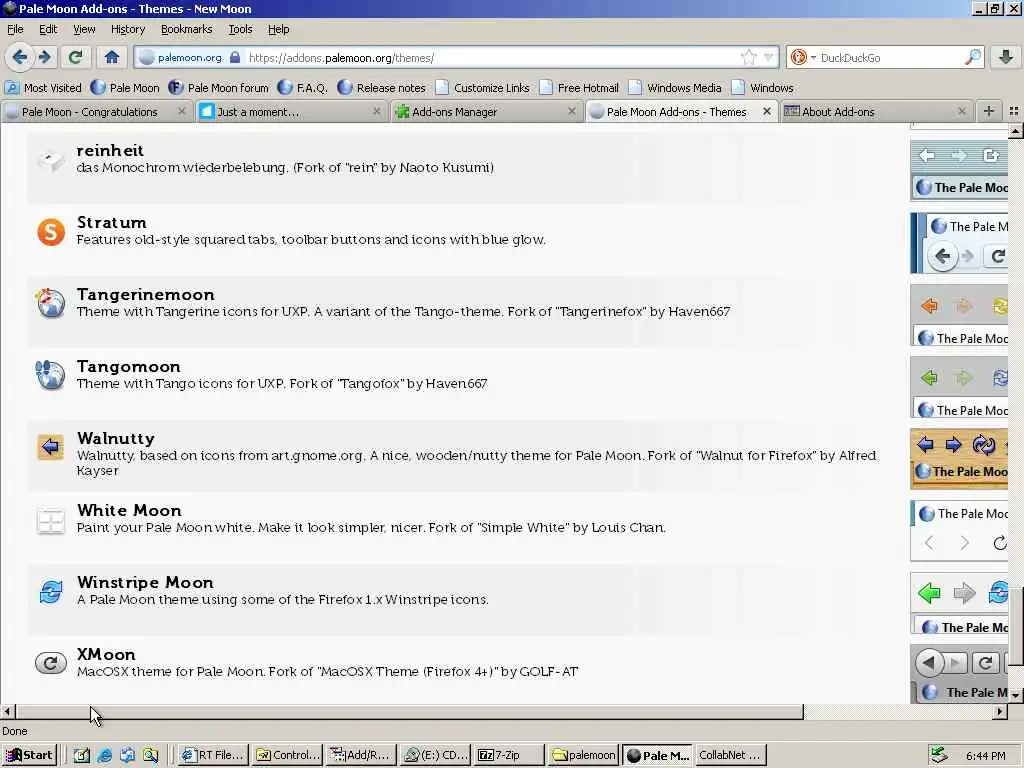Screen dimensions: 1024x768
Task: Click the browser Forward arrow button
Action: tap(44, 57)
